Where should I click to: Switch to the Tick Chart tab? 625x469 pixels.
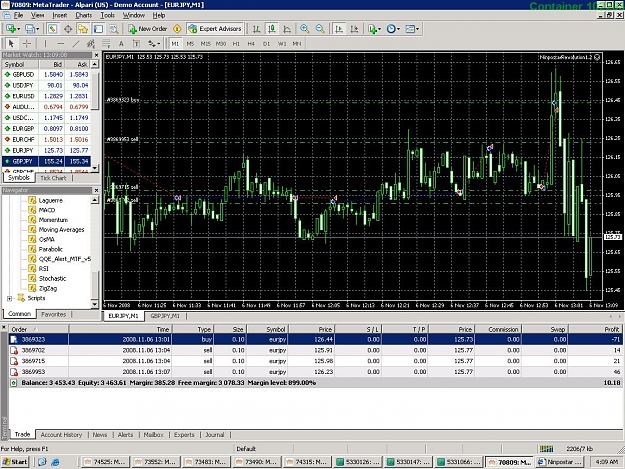(x=53, y=178)
